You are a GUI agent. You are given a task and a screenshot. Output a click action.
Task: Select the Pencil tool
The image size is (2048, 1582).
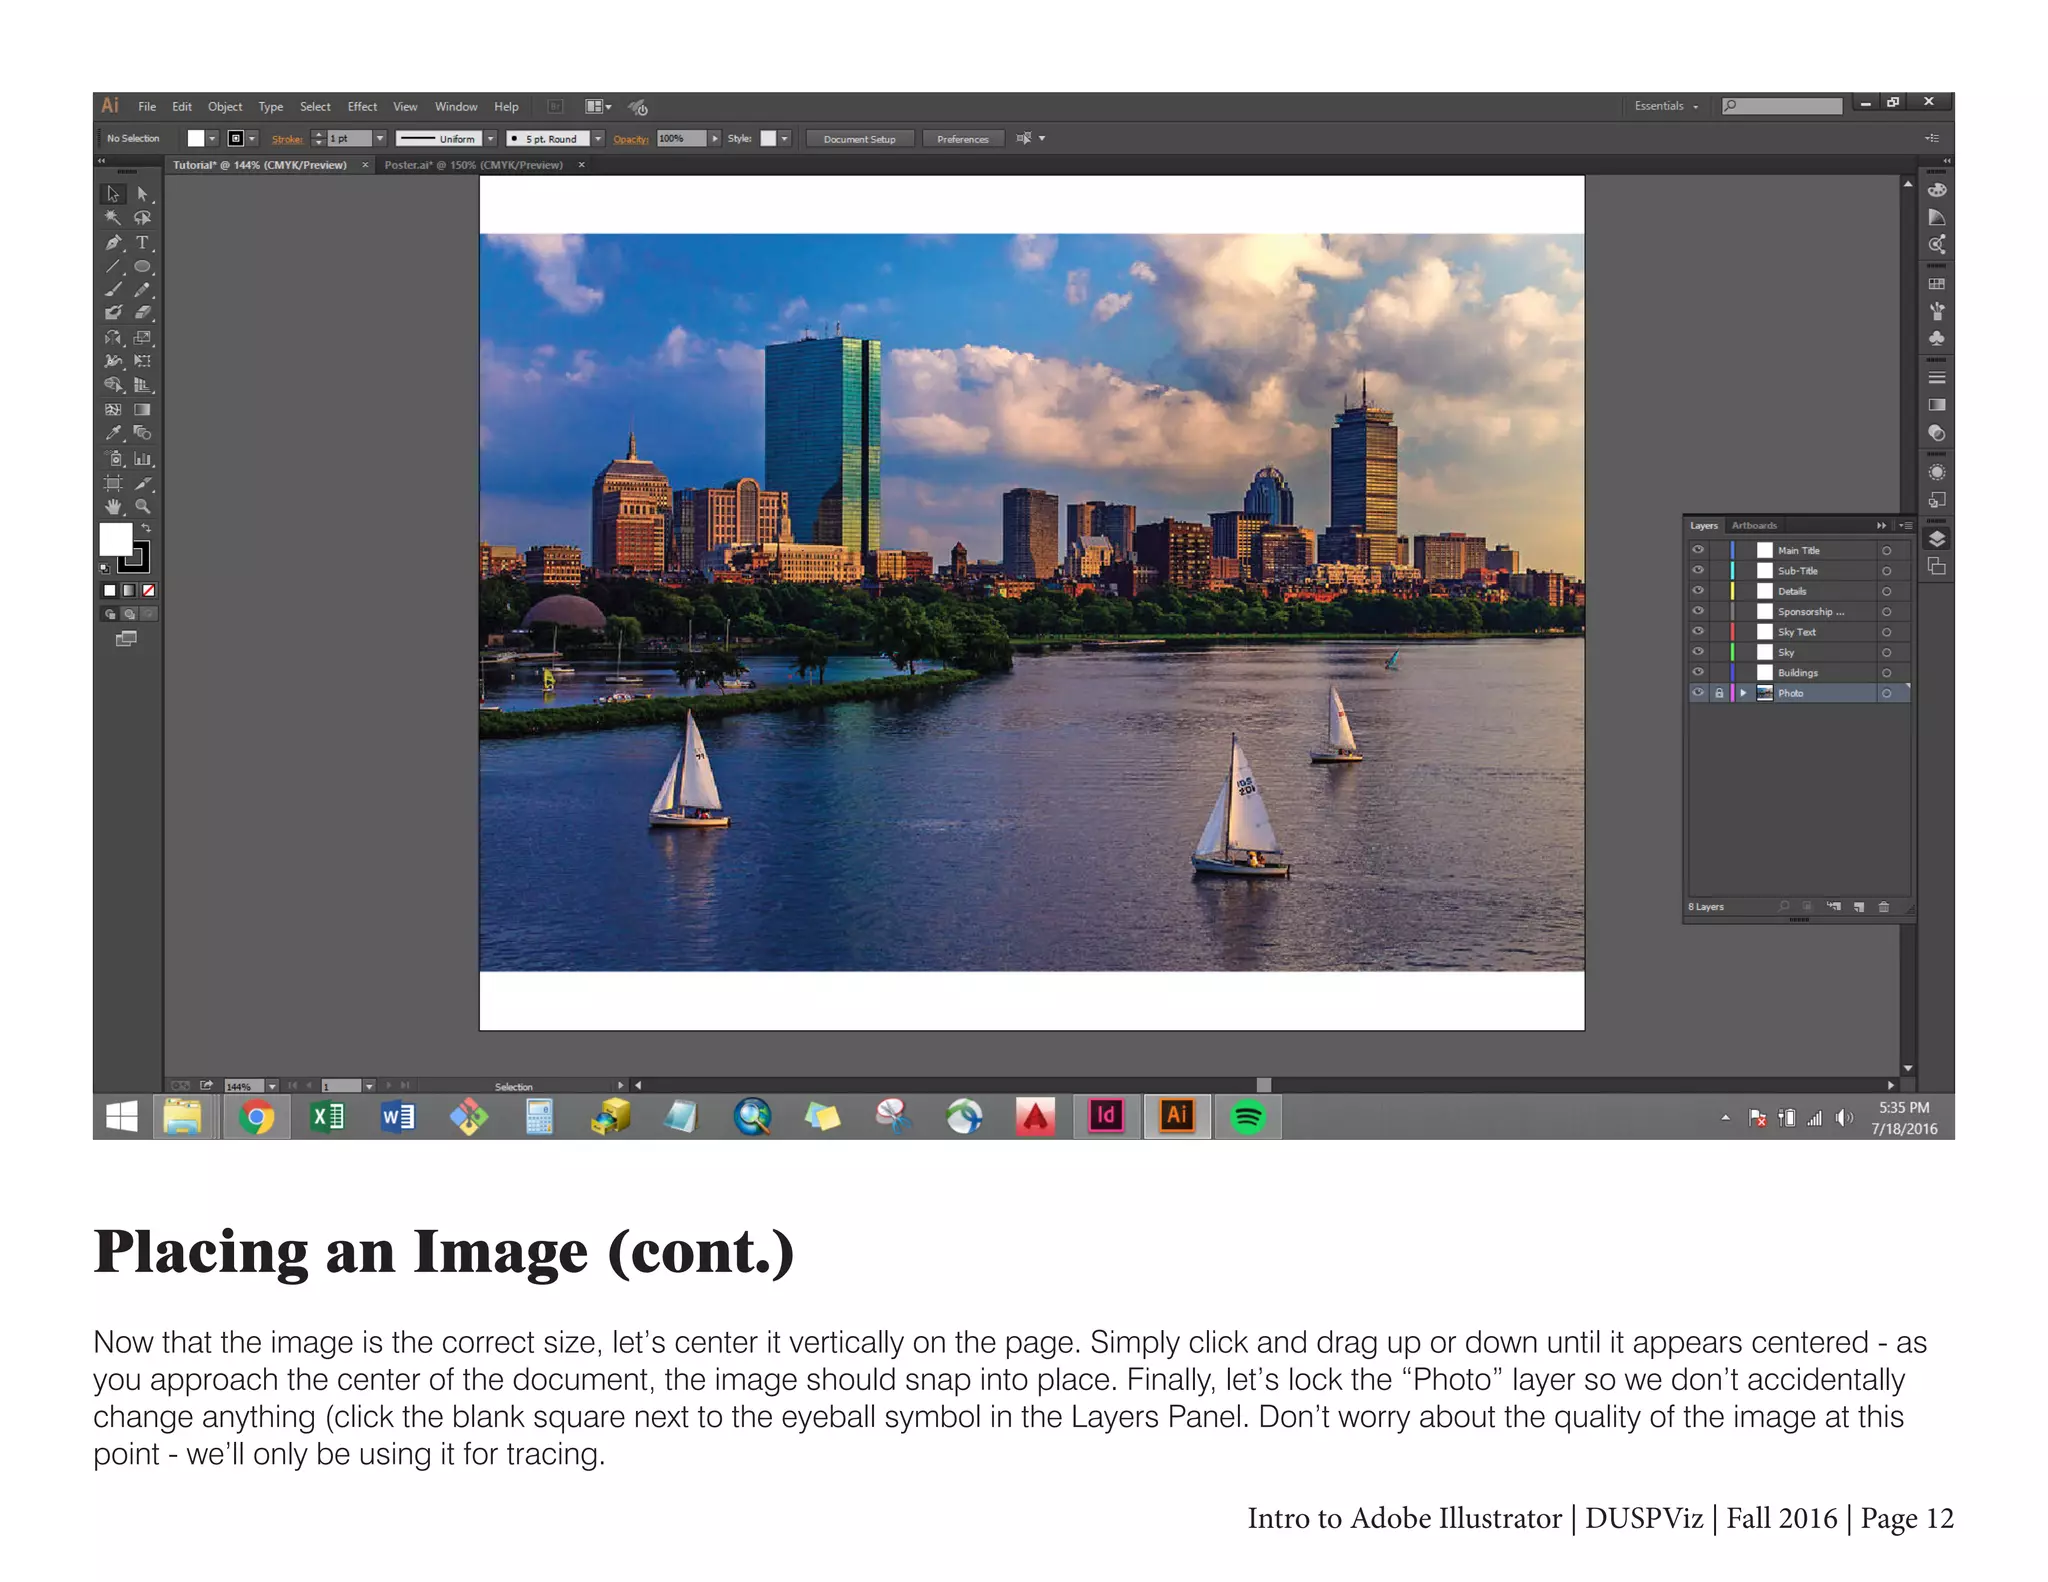click(x=143, y=290)
